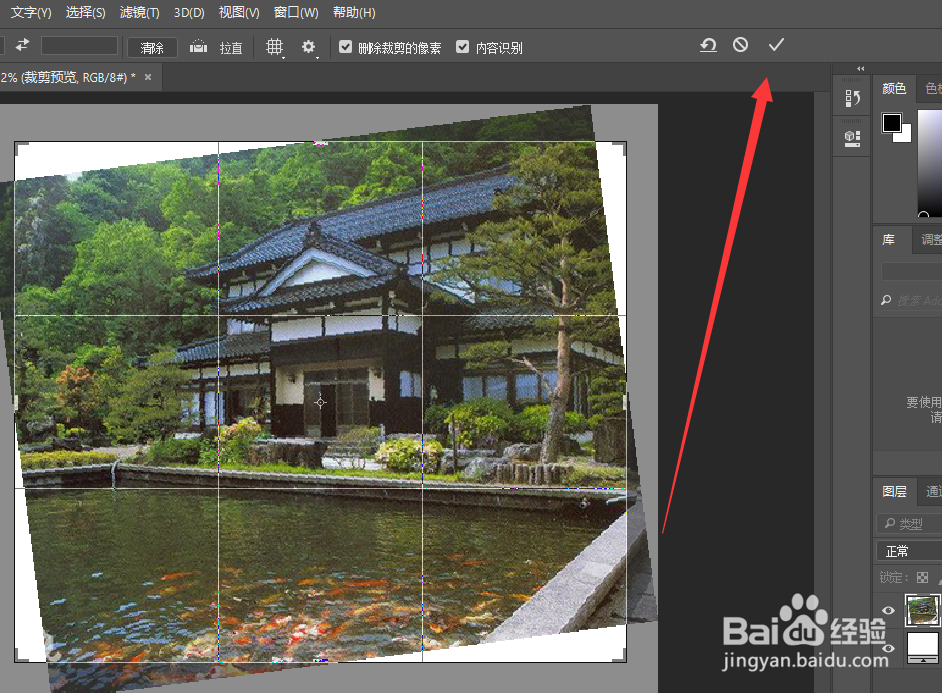The width and height of the screenshot is (942, 693).
Task: Swap crop width and height arrows
Action: tap(22, 46)
